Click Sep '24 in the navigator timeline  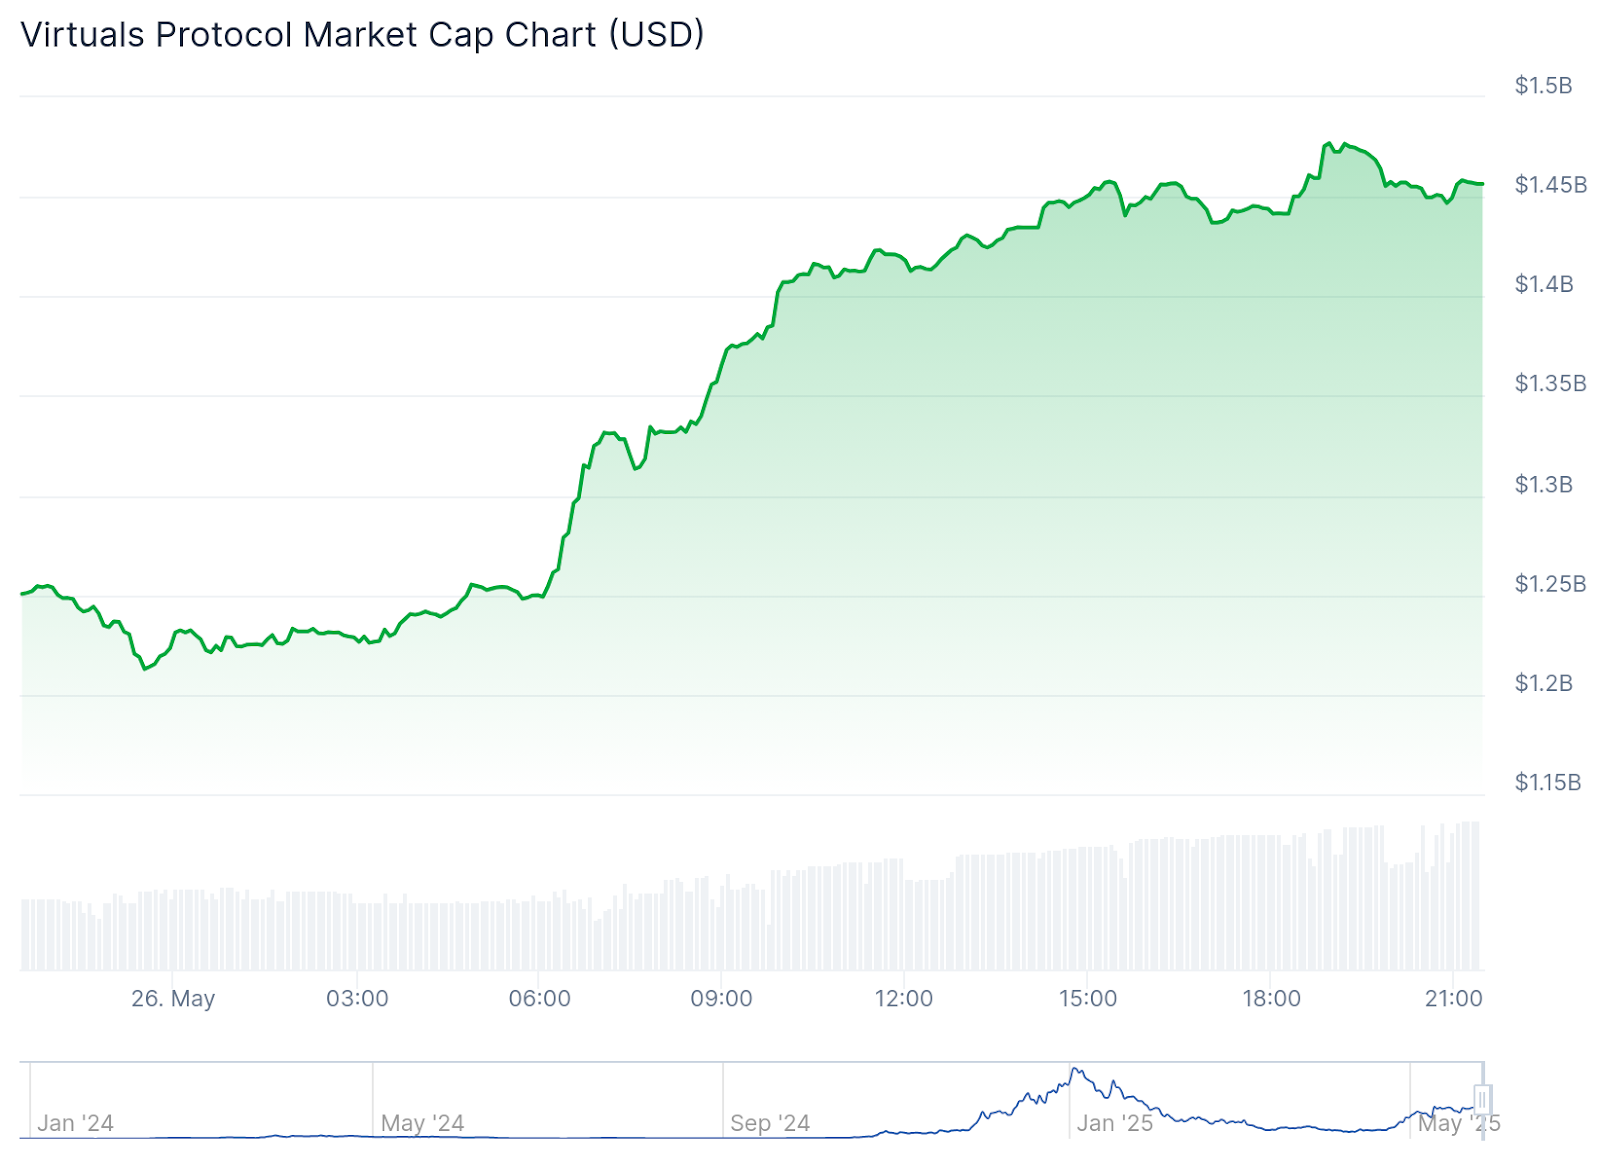tap(770, 1124)
